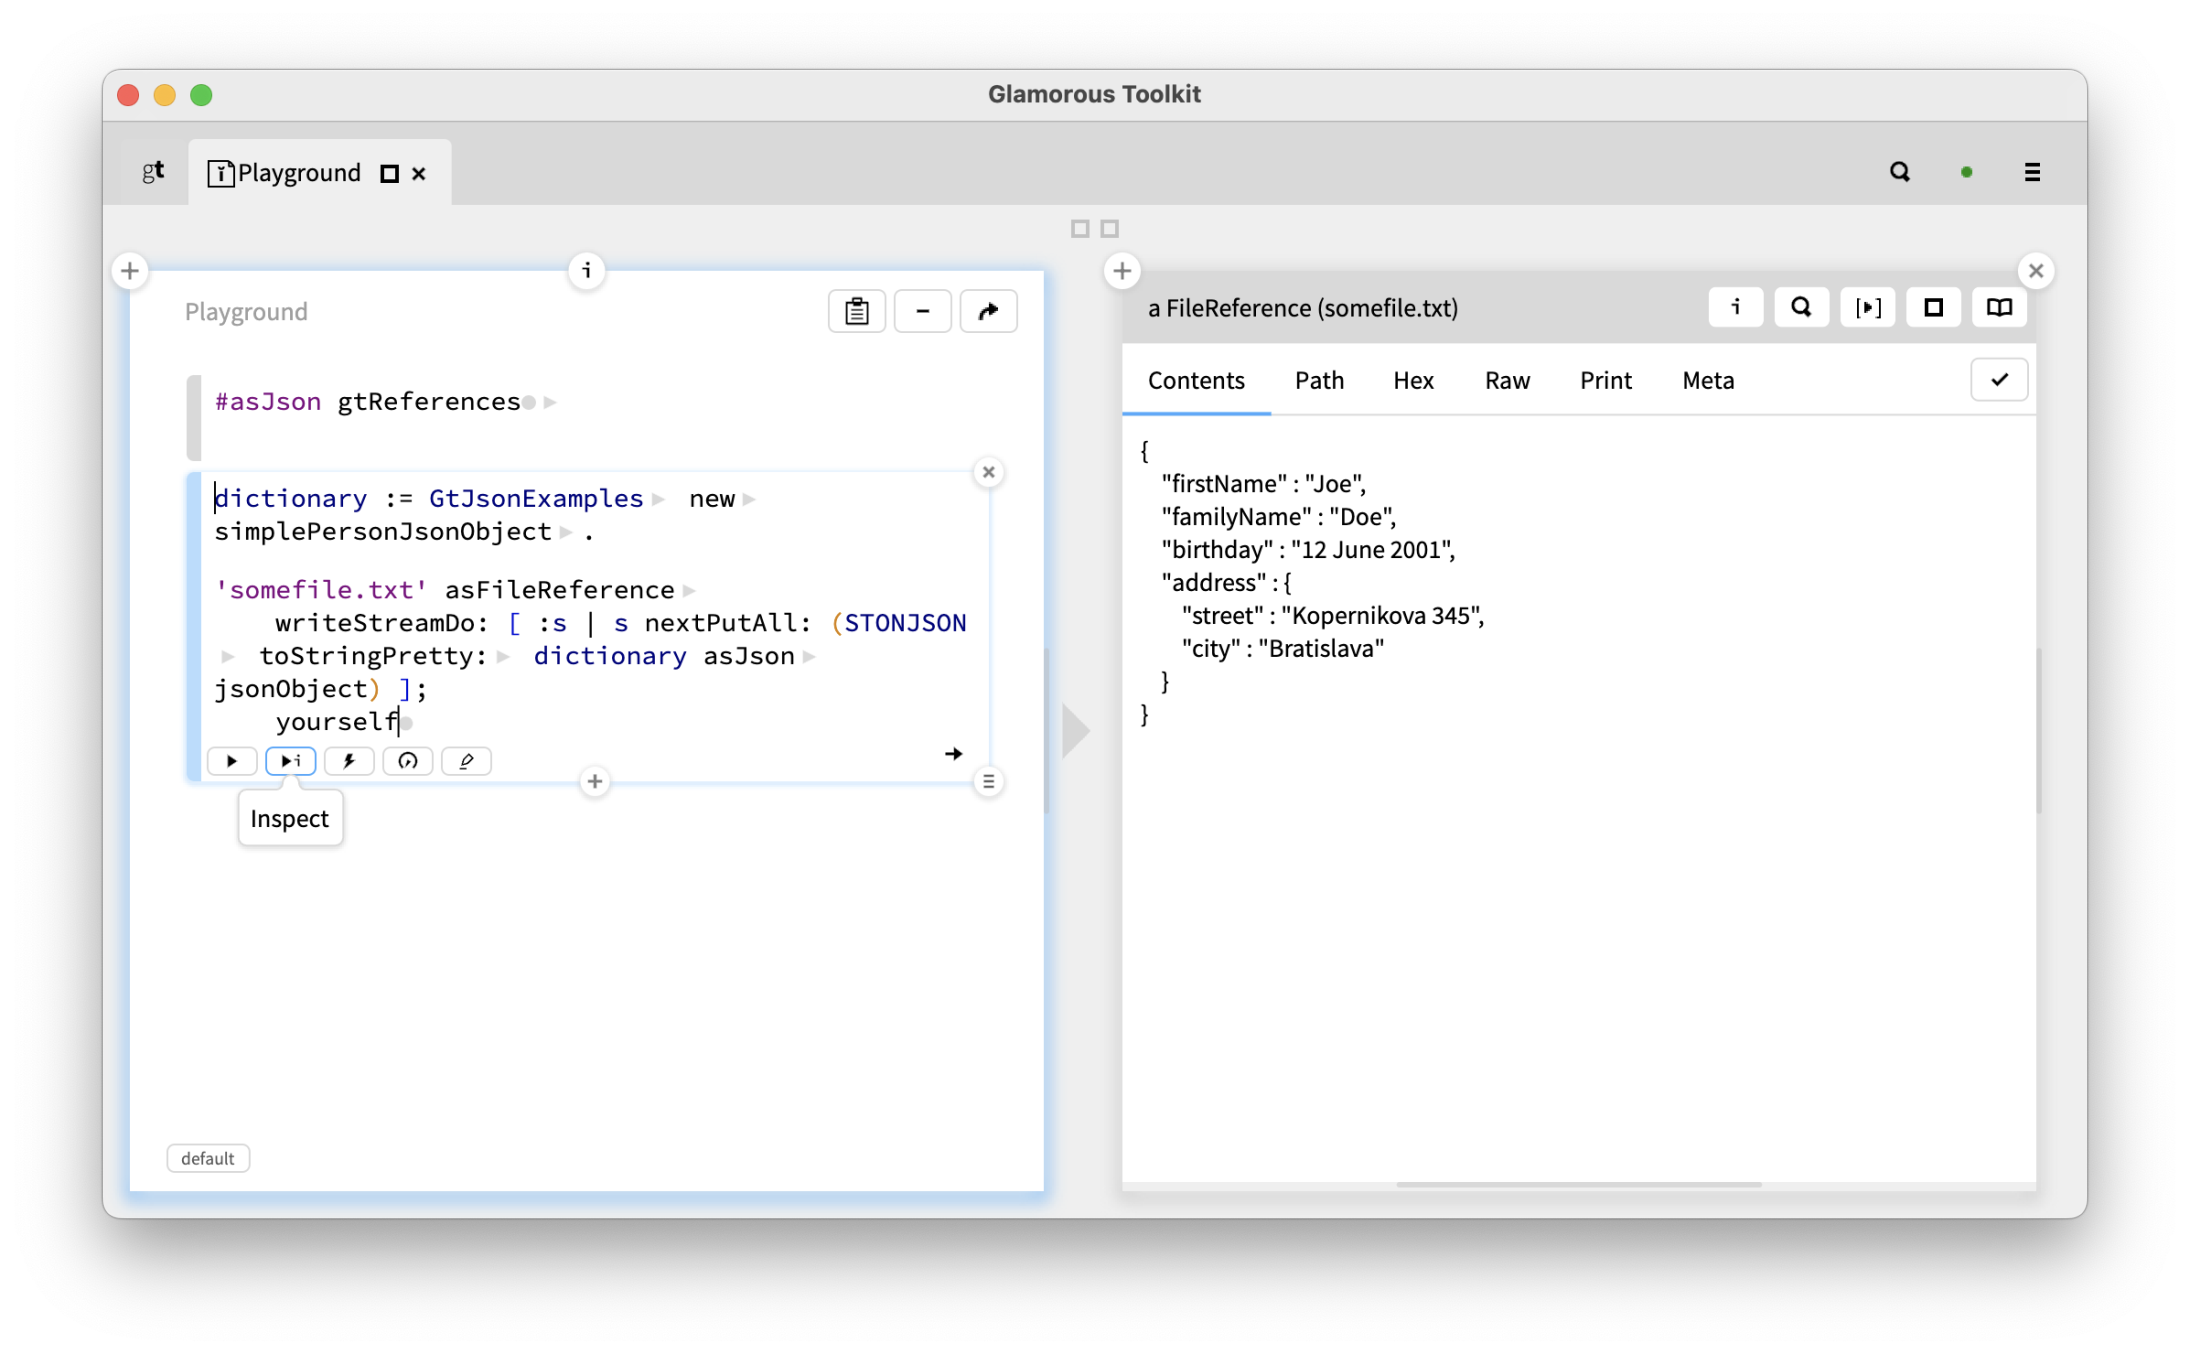Open inspector info button
This screenshot has width=2190, height=1354.
(x=1736, y=307)
